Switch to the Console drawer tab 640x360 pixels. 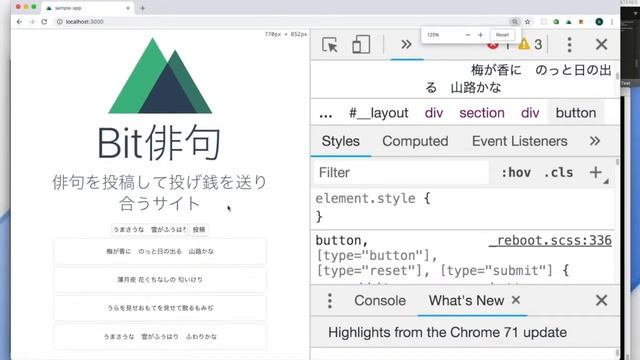[380, 301]
